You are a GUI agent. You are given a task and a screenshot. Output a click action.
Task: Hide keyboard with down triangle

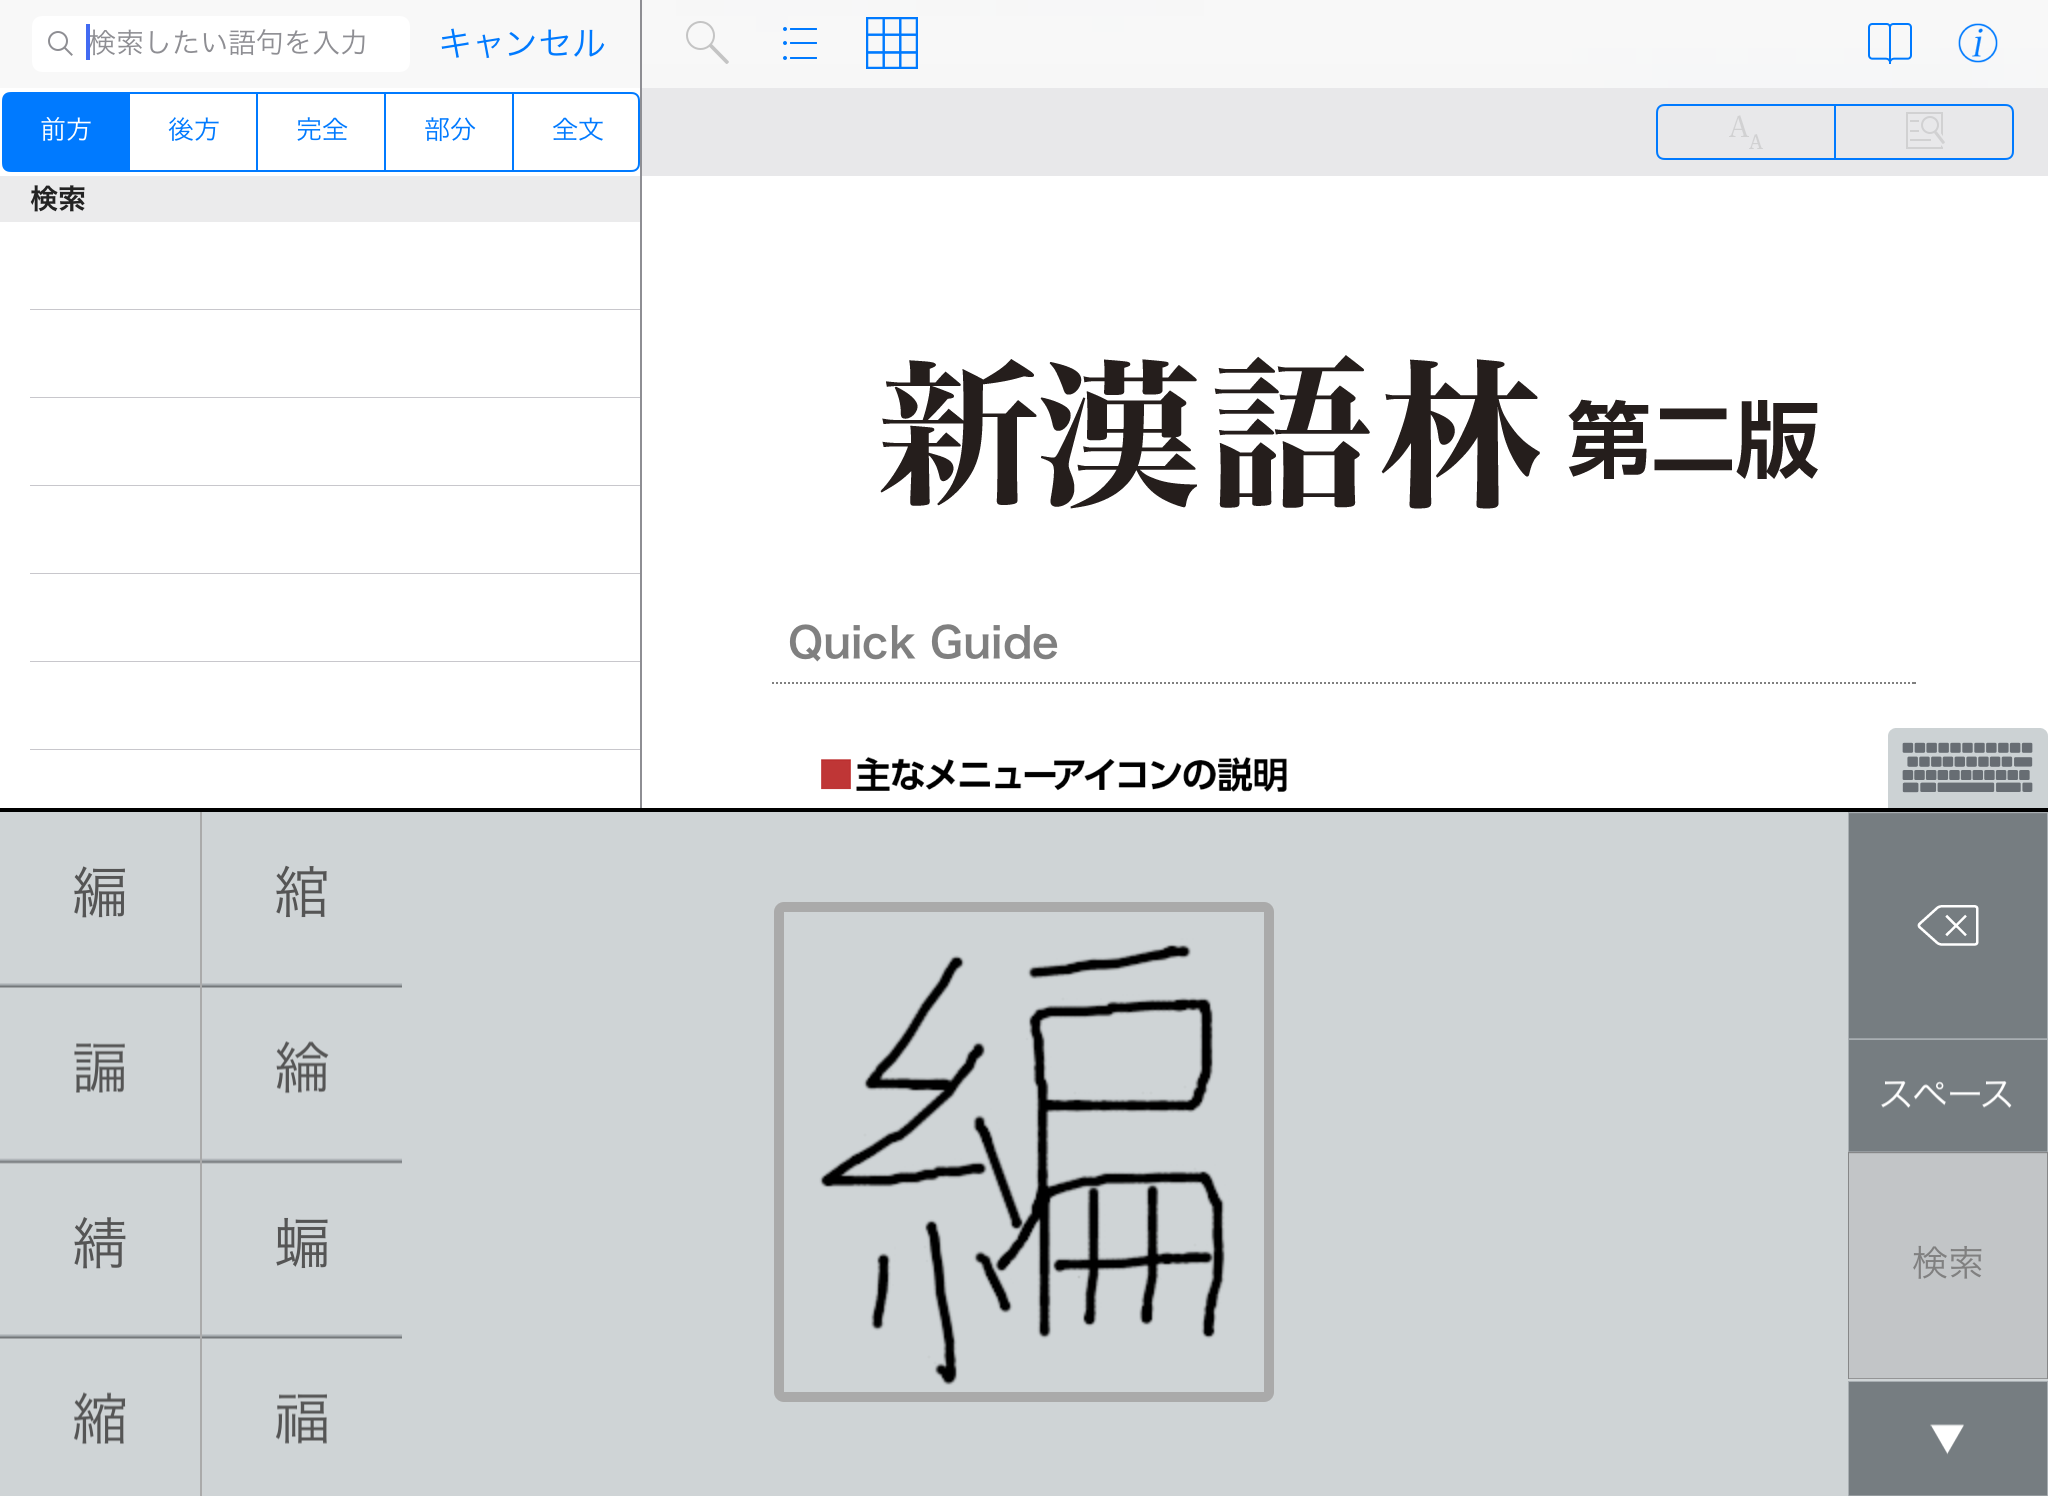(x=1946, y=1438)
